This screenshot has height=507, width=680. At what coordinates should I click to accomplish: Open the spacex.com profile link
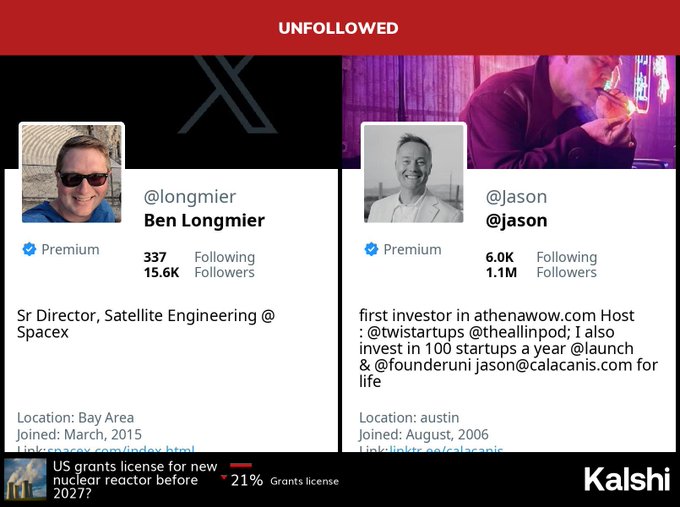120,450
